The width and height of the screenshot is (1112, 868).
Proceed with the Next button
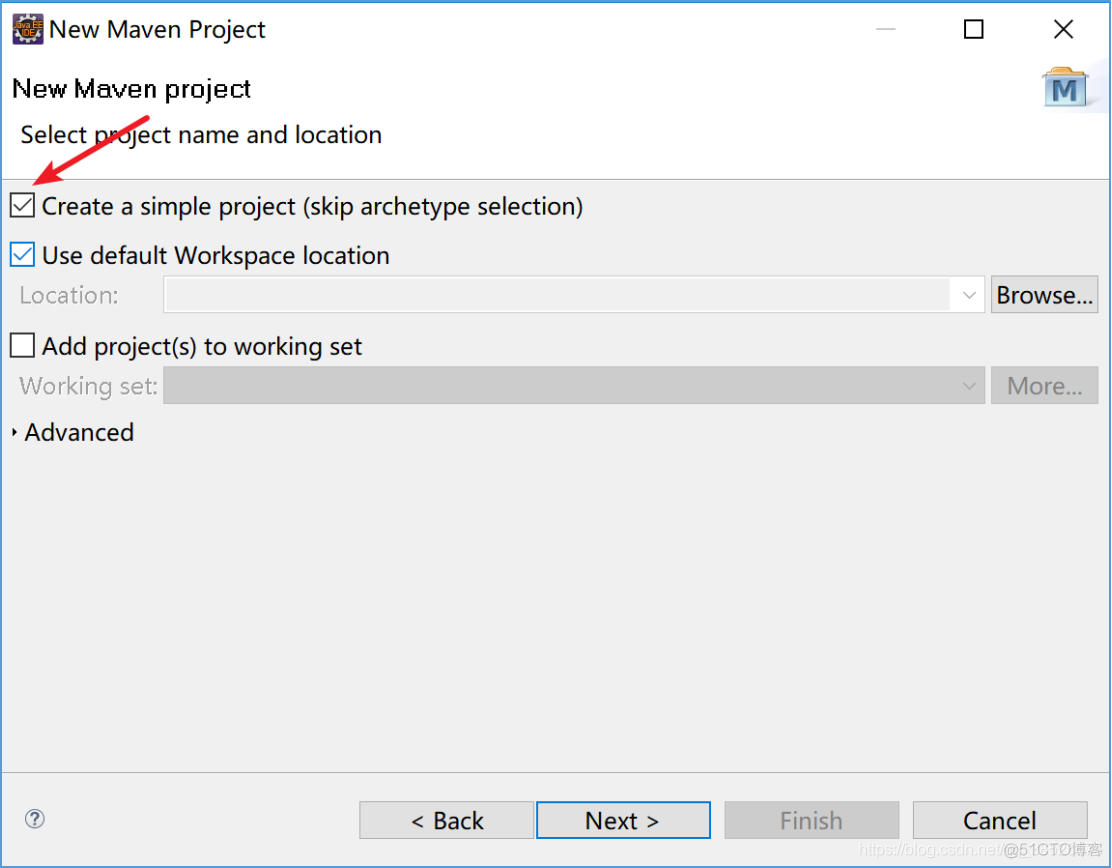pos(623,820)
